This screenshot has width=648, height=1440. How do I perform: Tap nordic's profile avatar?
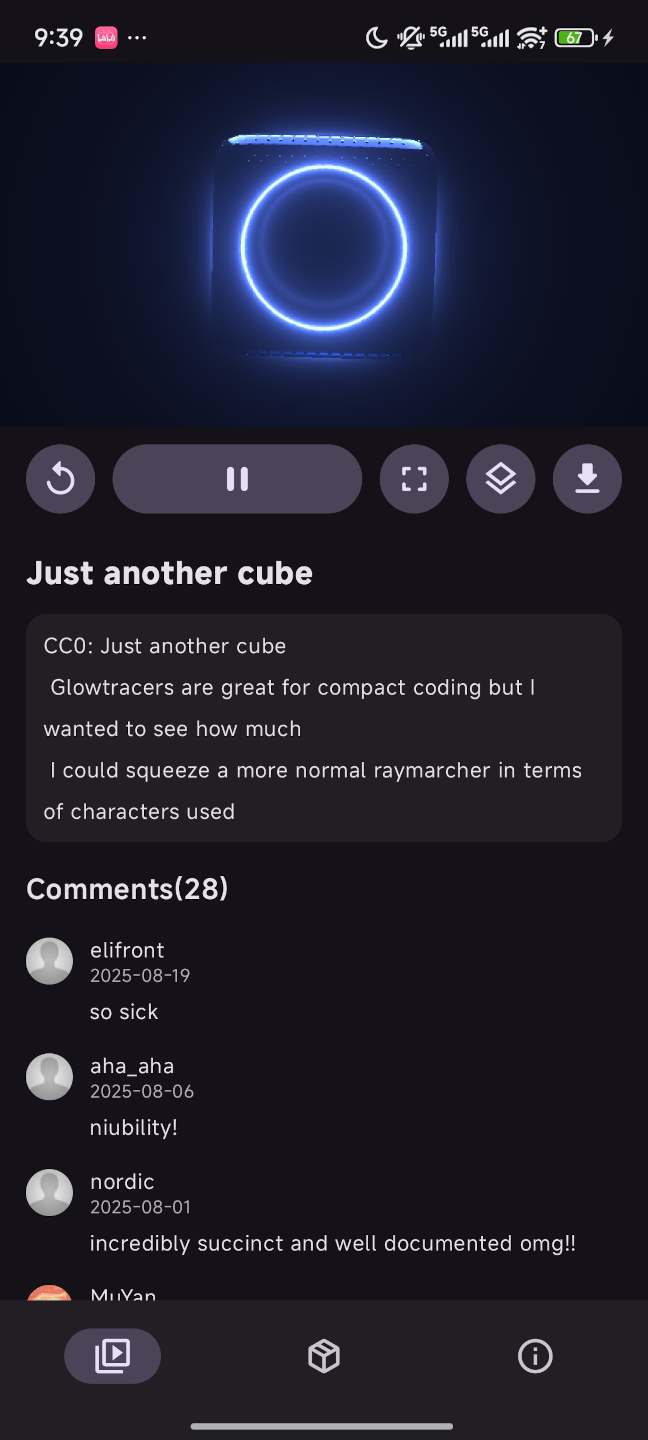(x=49, y=1193)
